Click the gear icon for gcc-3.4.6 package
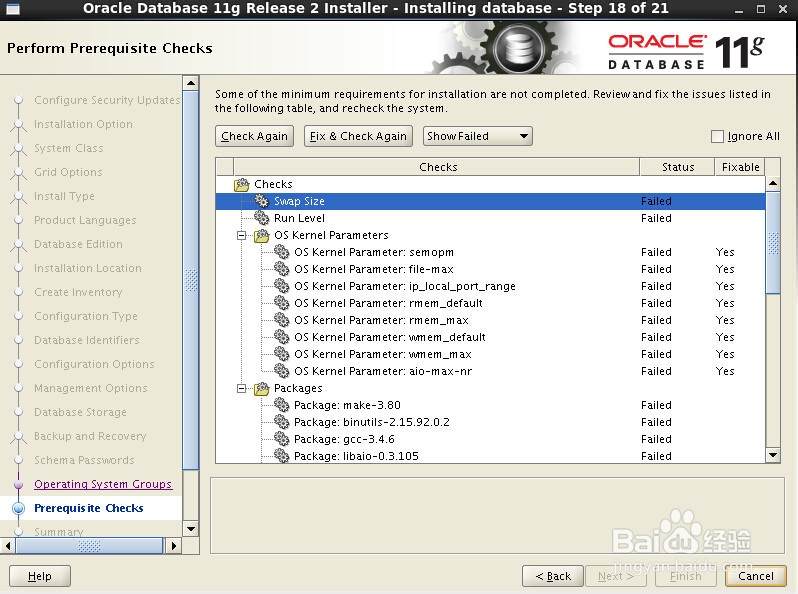This screenshot has height=594, width=798. tap(281, 439)
